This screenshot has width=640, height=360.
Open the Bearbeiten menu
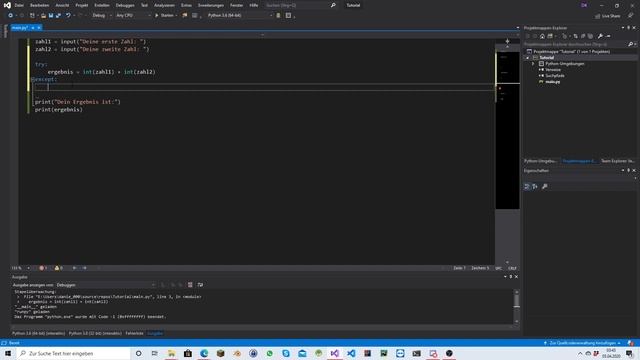coord(40,5)
